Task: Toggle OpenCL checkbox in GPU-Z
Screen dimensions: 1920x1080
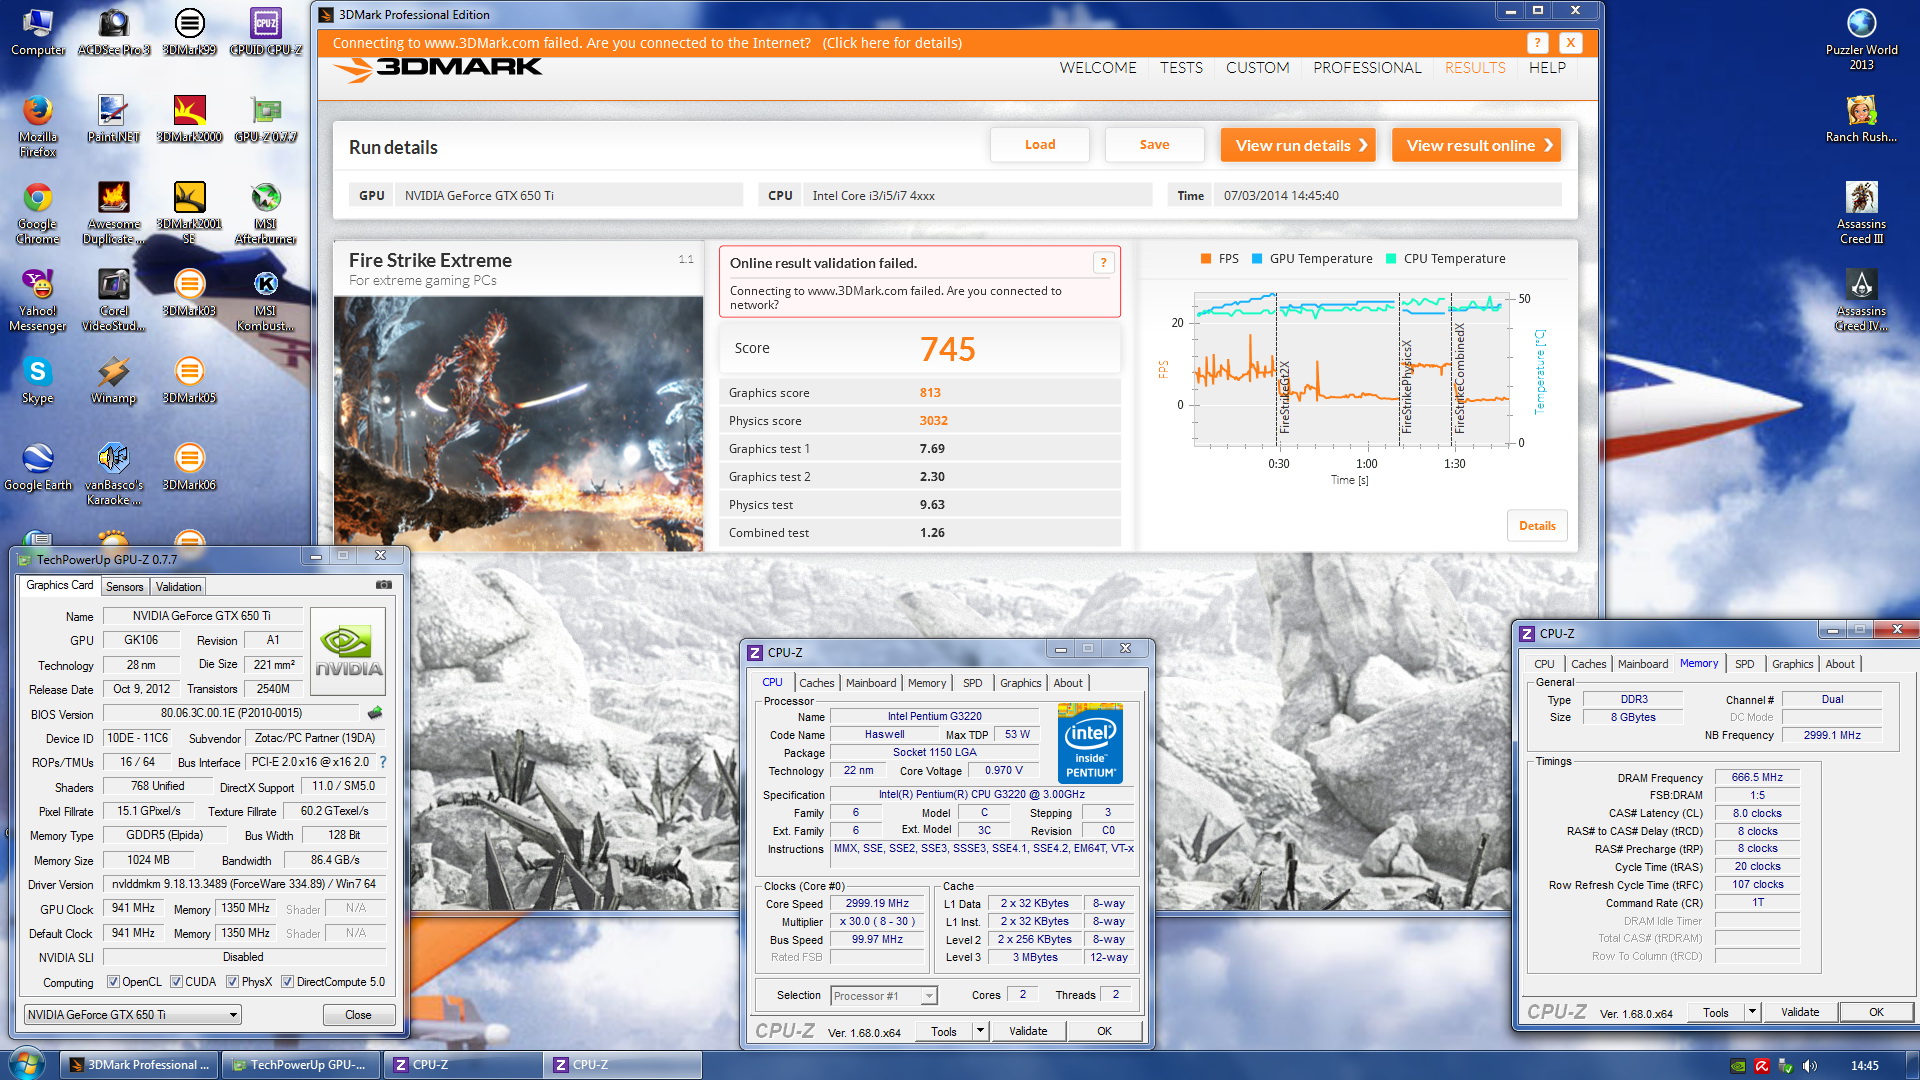Action: (113, 982)
